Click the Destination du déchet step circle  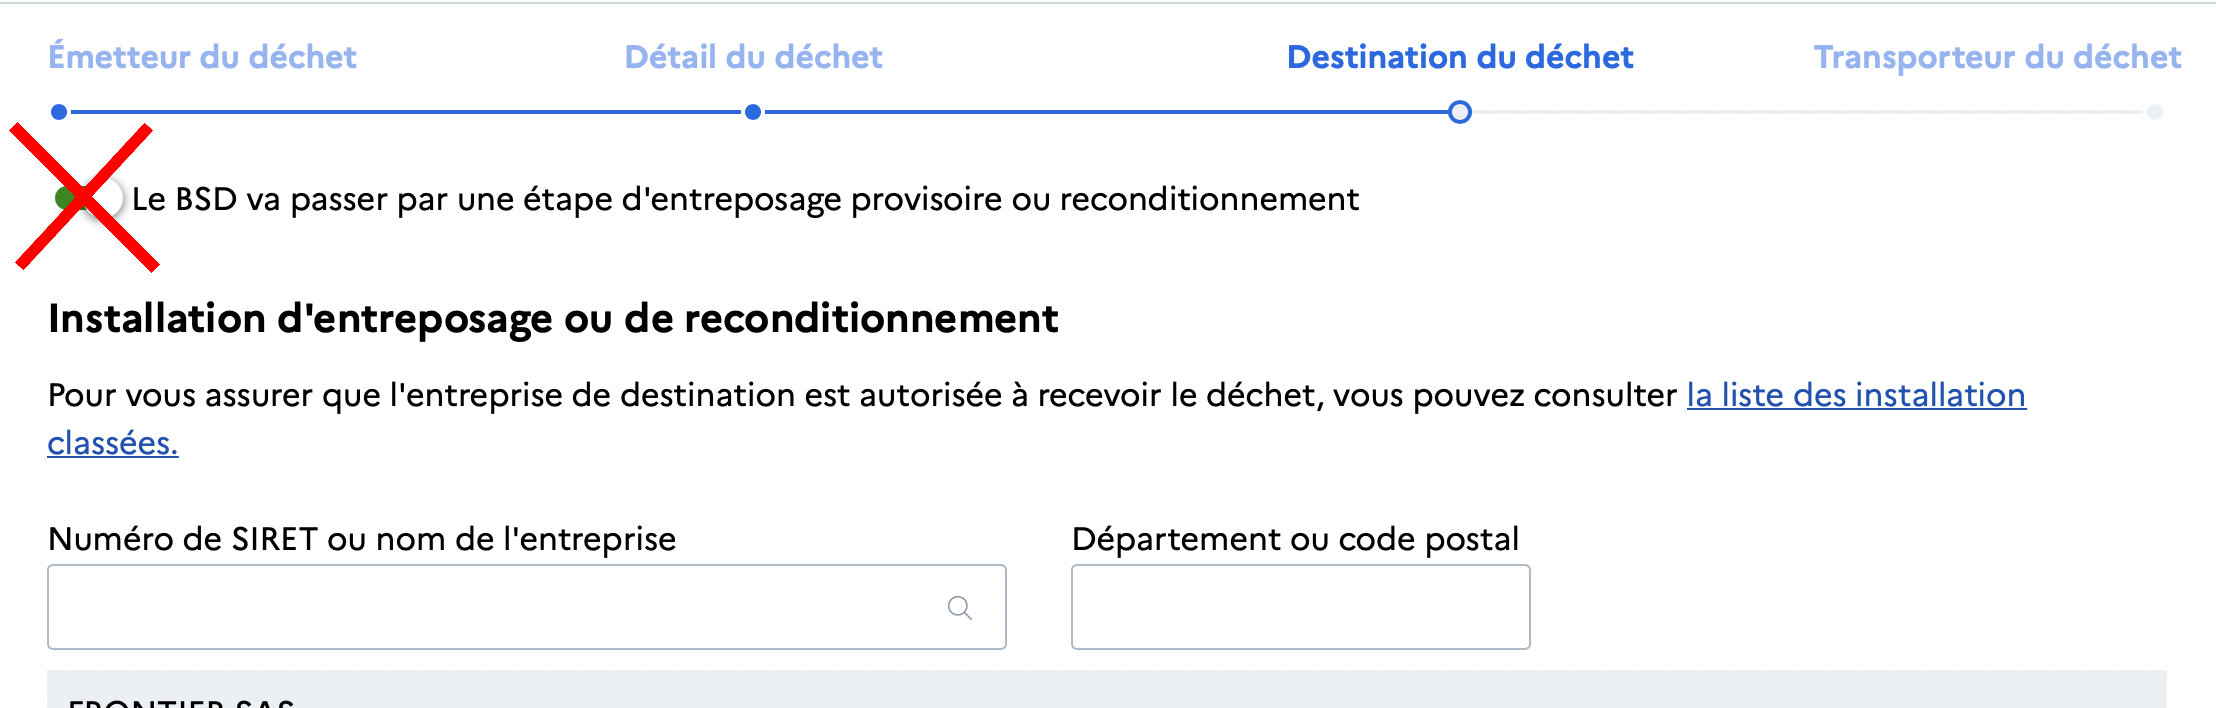coord(1459,112)
